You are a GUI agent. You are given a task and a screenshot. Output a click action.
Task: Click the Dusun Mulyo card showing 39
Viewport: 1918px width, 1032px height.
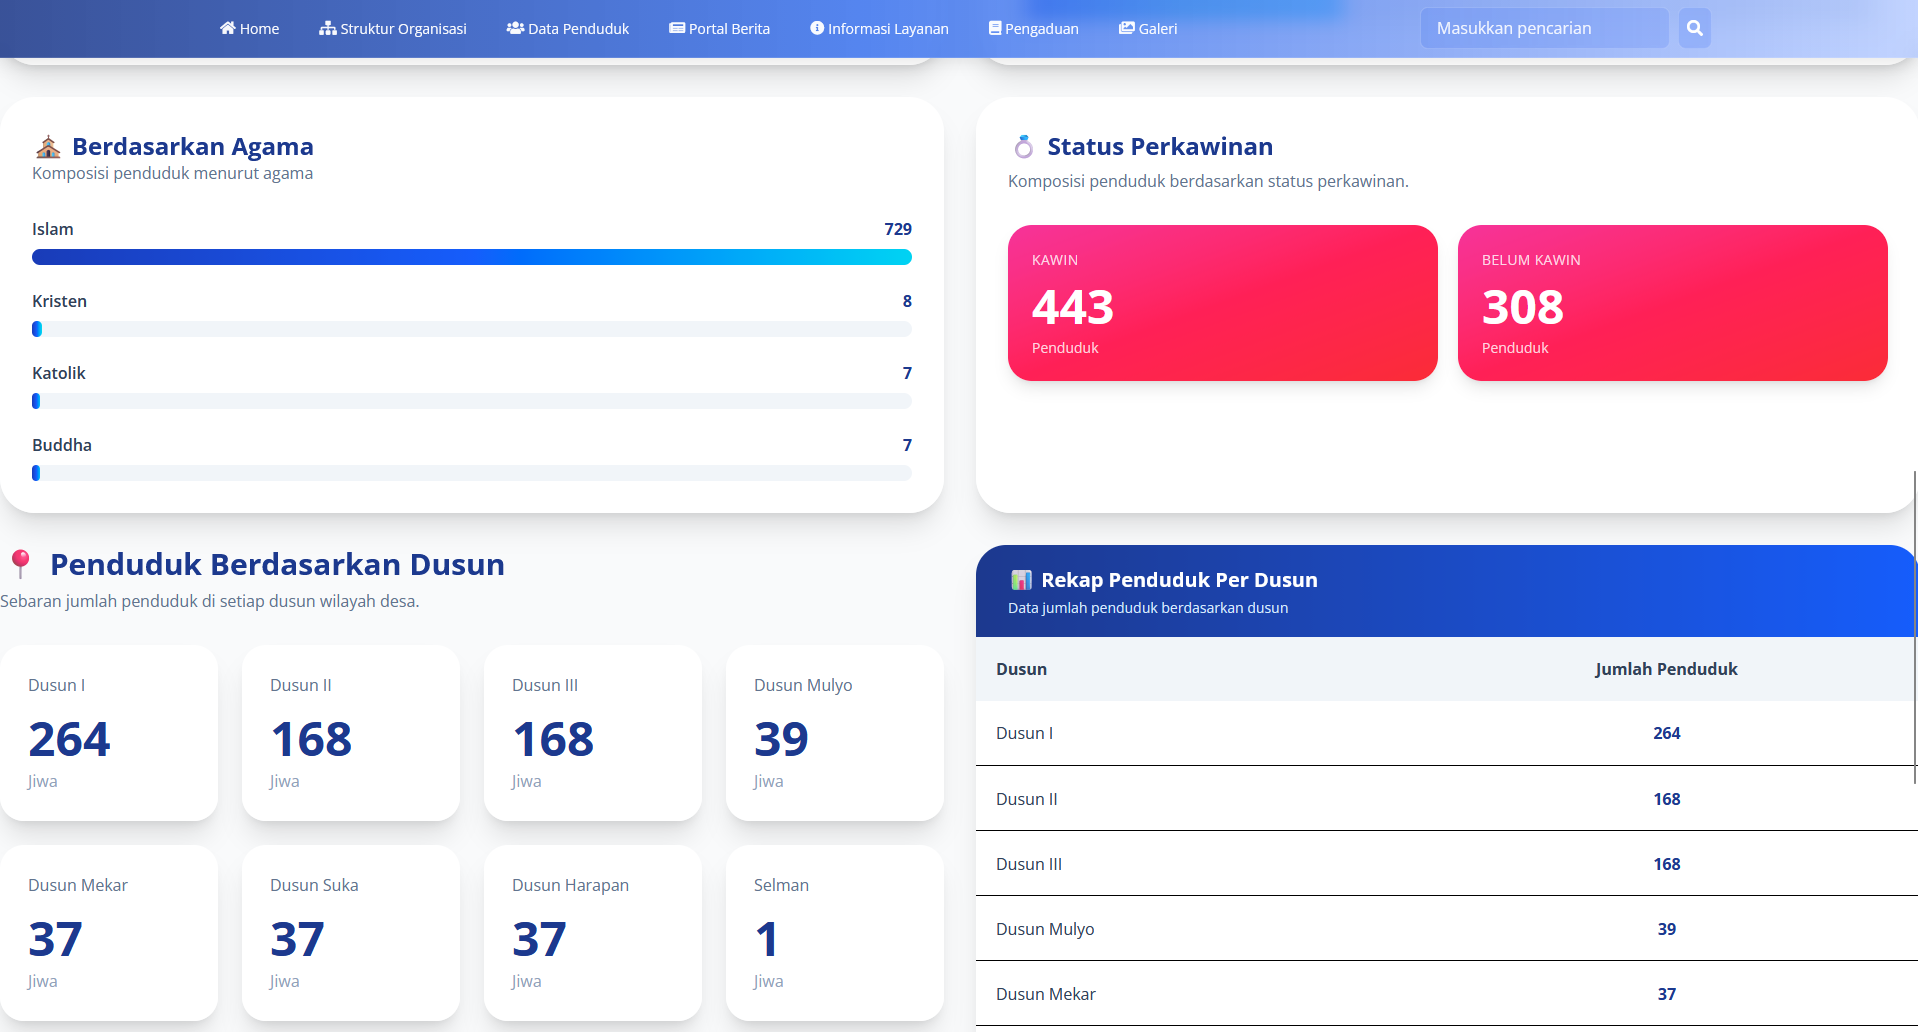[835, 733]
